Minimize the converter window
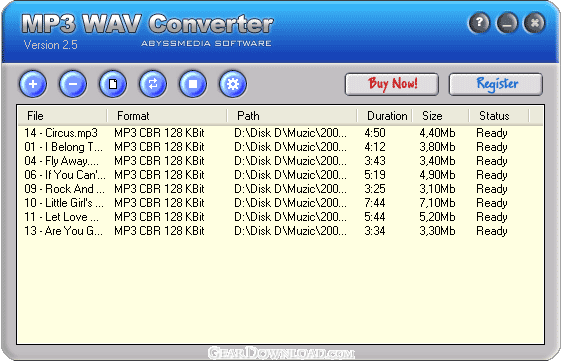The image size is (562, 361). point(507,23)
